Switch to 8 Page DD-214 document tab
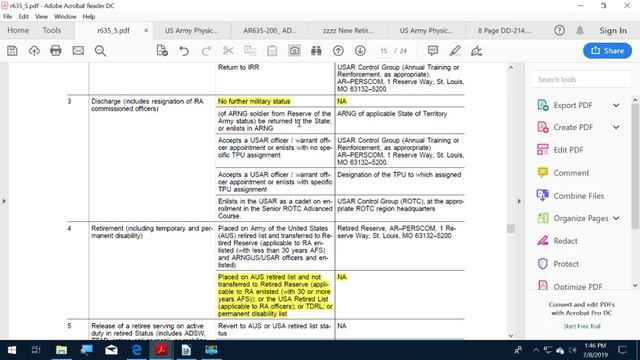The height and width of the screenshot is (360, 640). coord(504,31)
